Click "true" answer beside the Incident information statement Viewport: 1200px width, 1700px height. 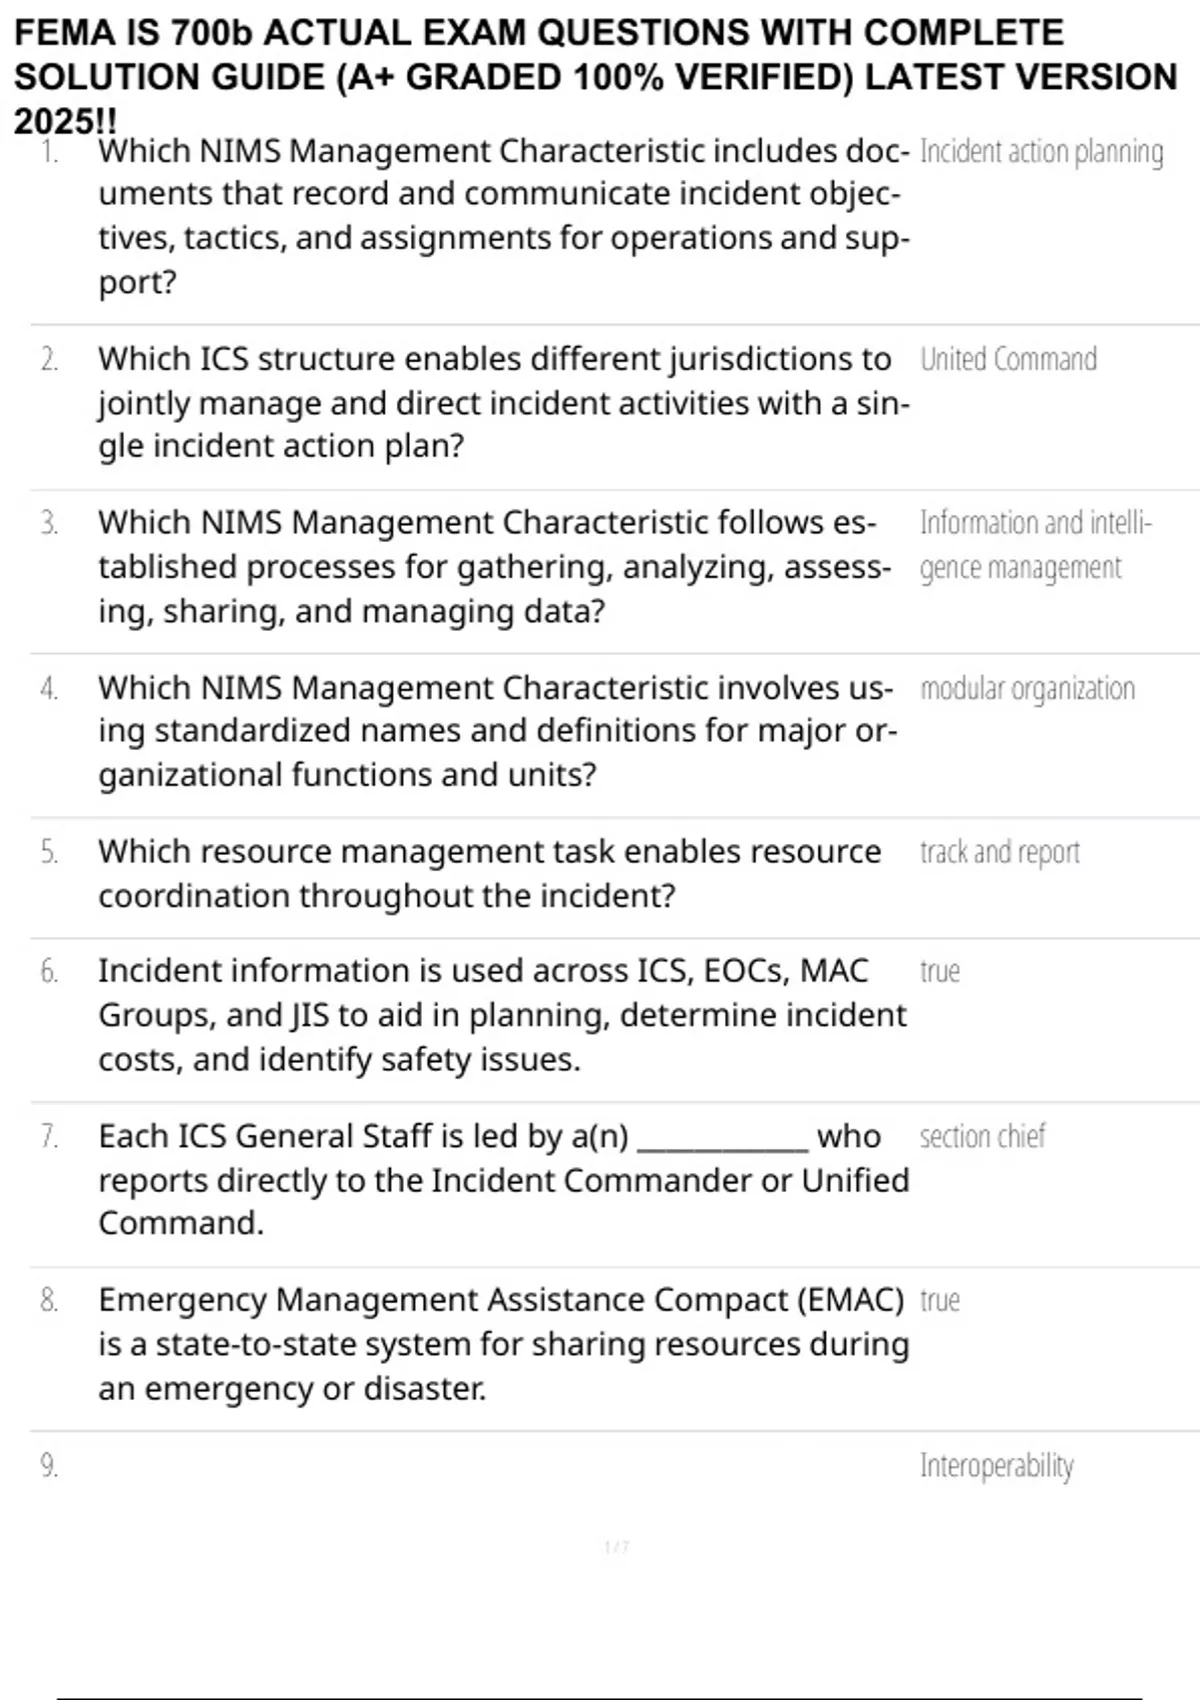click(x=939, y=972)
